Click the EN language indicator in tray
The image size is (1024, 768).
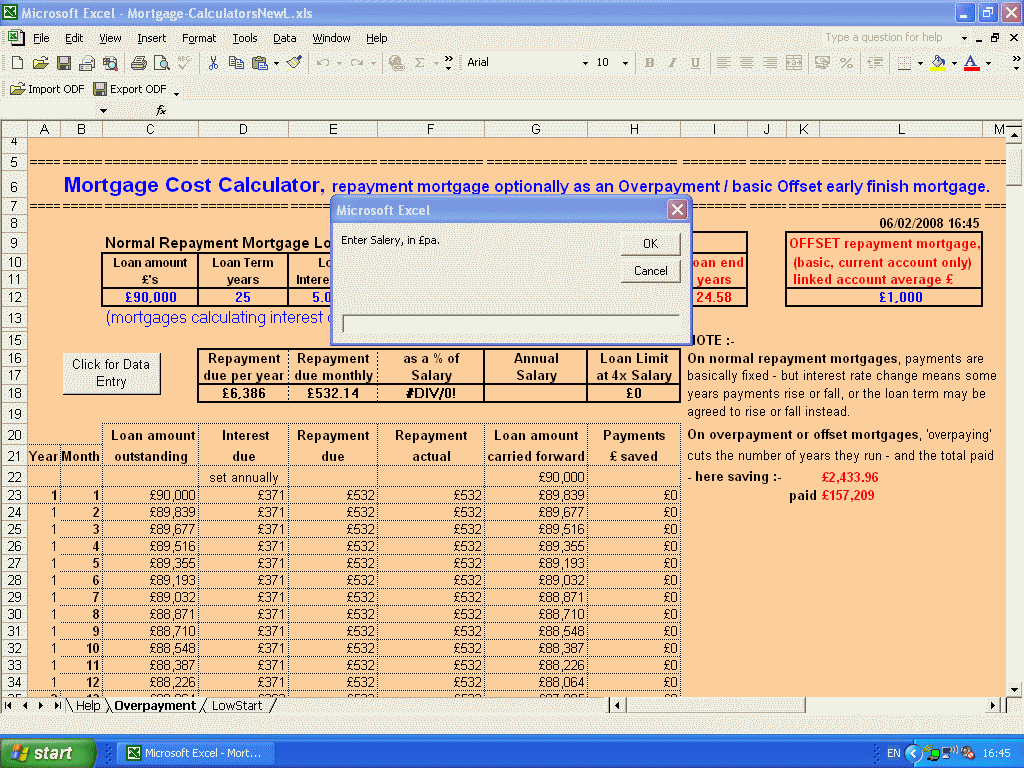[893, 753]
